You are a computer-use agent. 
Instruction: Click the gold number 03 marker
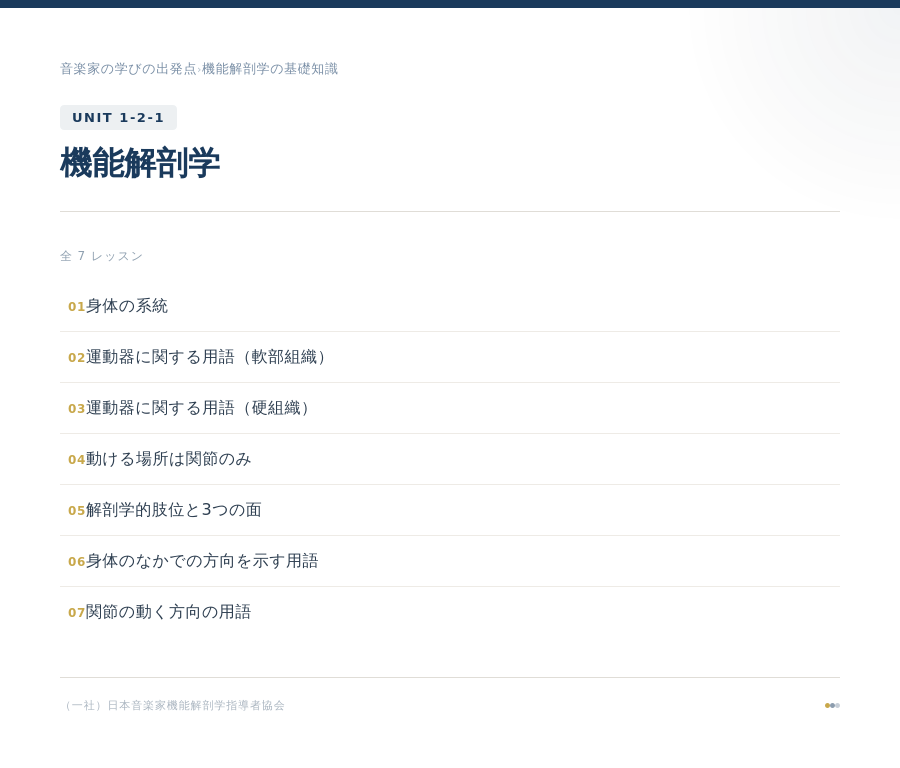76,409
